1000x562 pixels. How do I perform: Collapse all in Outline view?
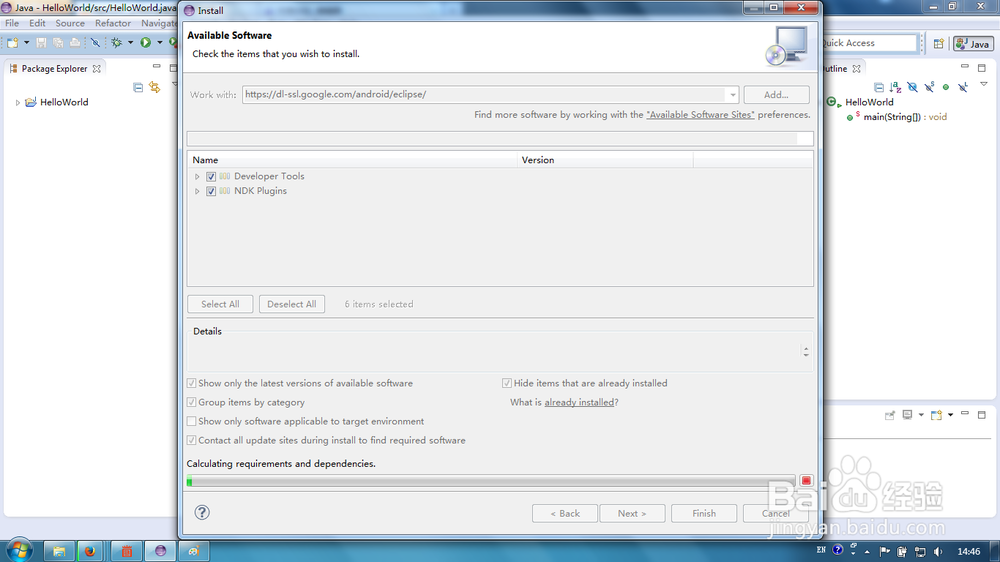[x=879, y=87]
